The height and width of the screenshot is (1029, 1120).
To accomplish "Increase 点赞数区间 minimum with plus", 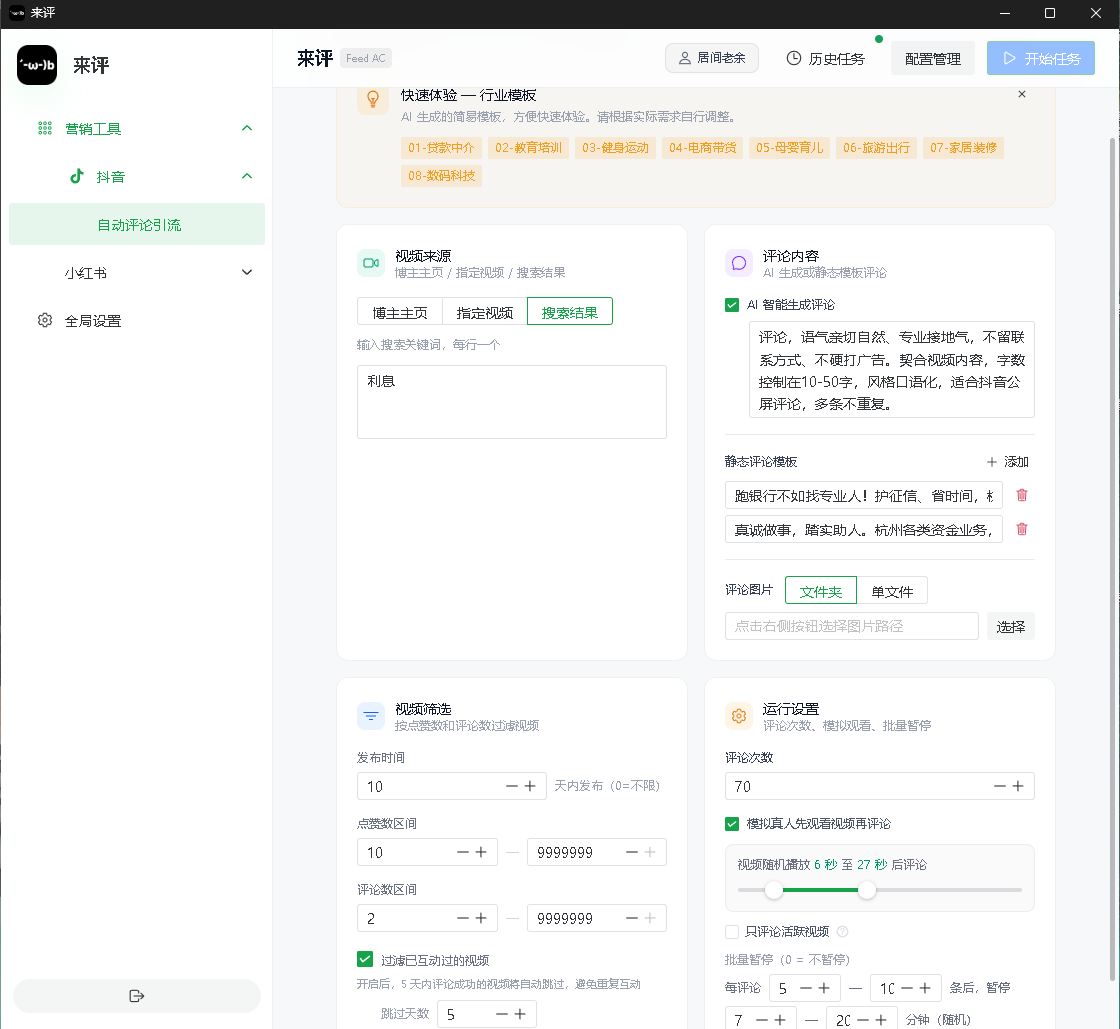I will pyautogui.click(x=481, y=852).
